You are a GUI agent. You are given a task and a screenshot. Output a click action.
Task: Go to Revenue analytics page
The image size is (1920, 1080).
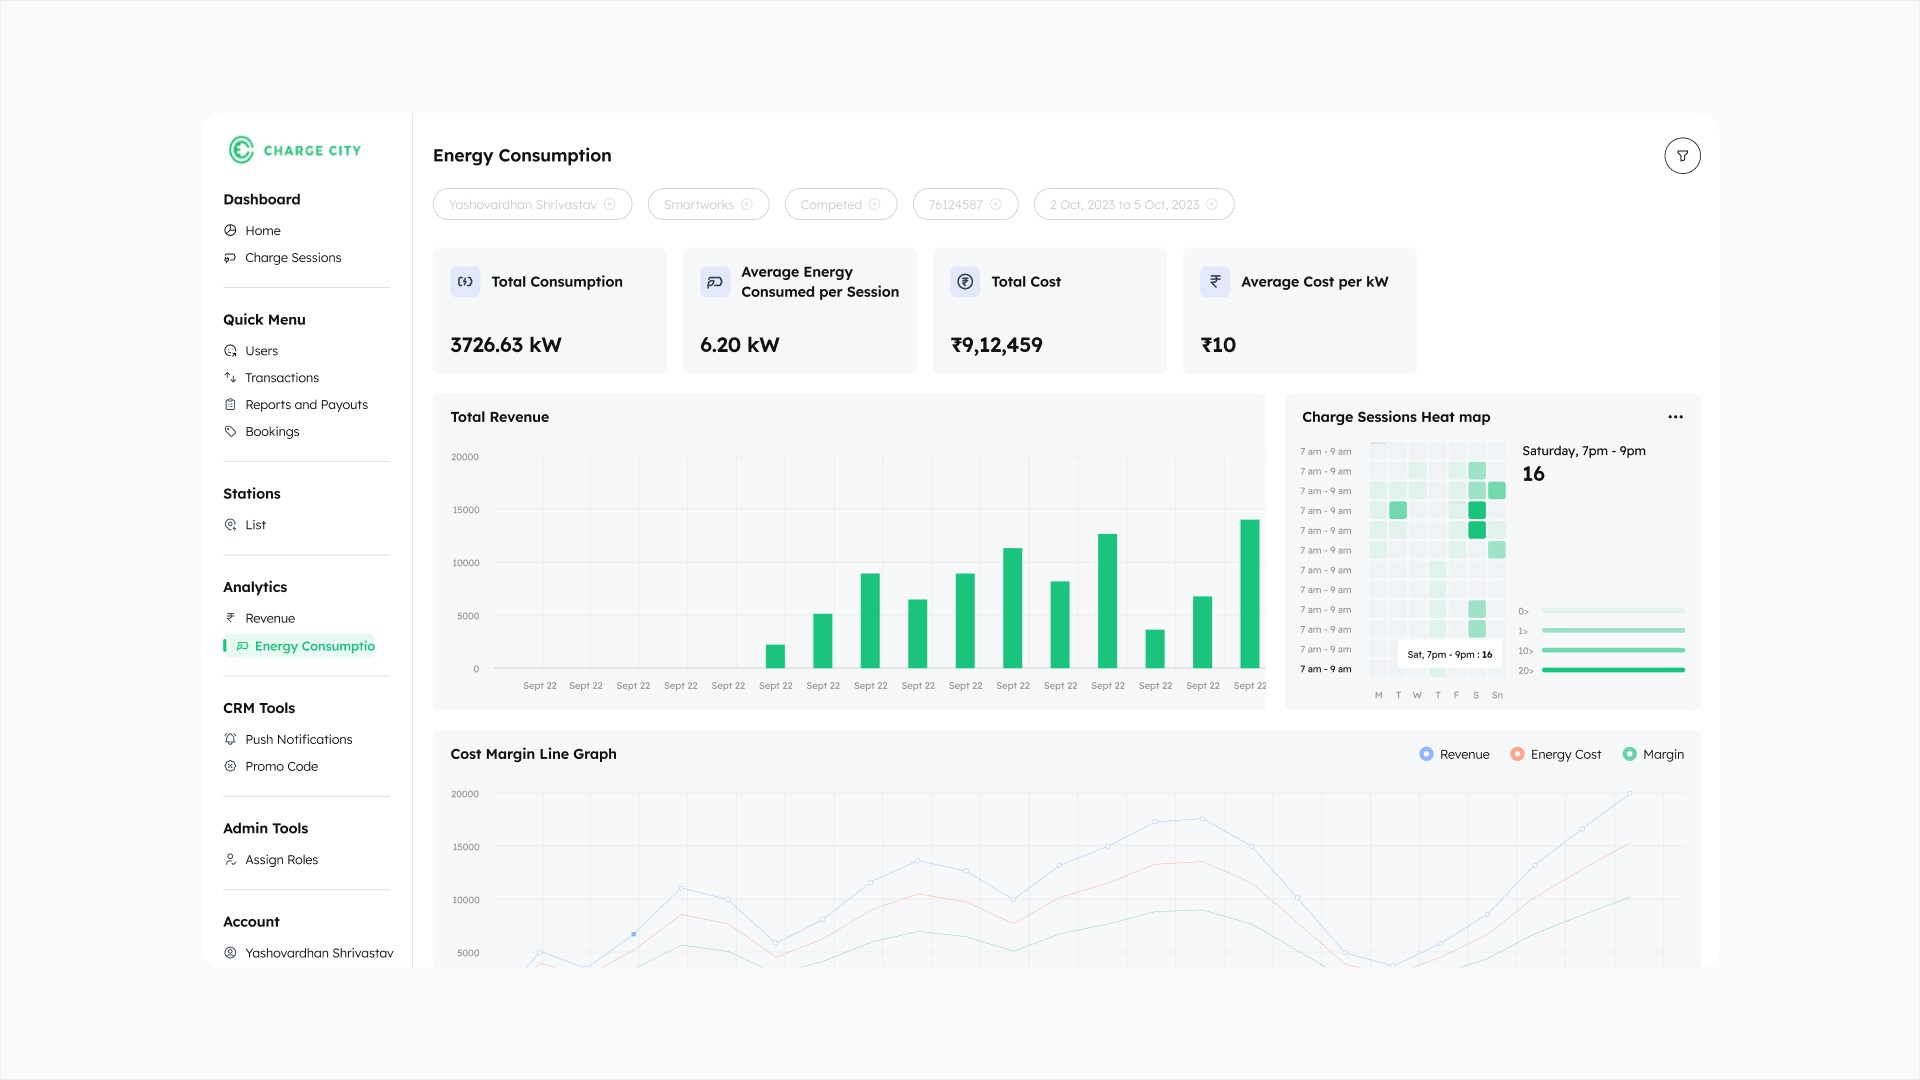(x=269, y=619)
